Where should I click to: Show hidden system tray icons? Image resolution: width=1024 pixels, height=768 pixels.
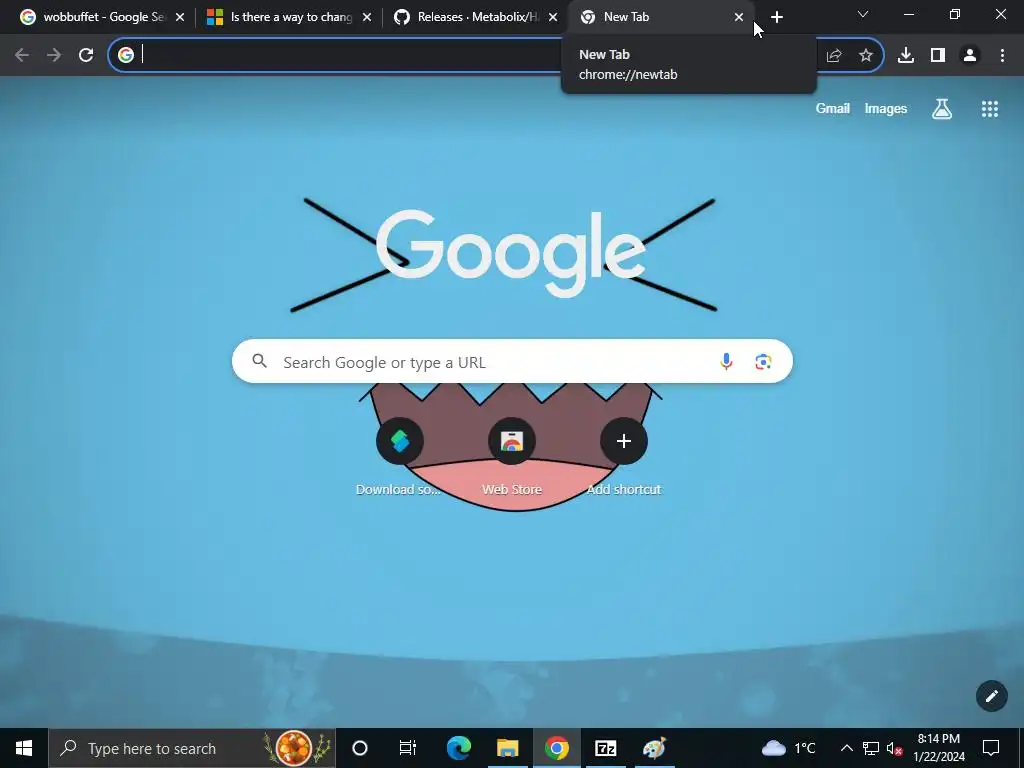pos(846,748)
